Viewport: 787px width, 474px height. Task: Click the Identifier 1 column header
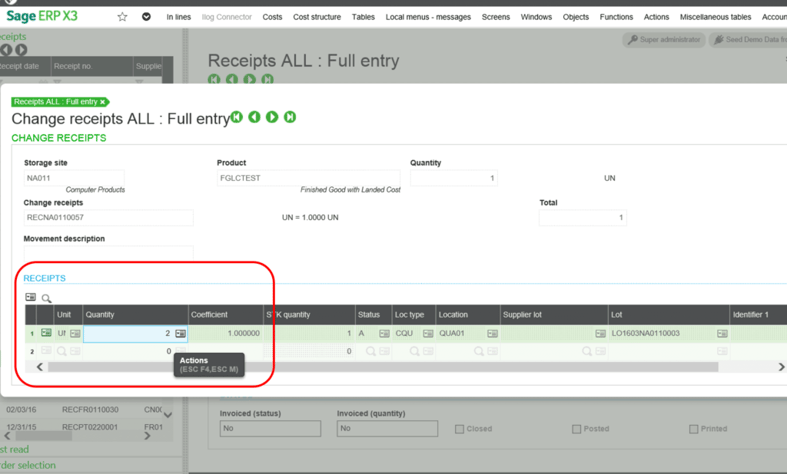pos(758,315)
